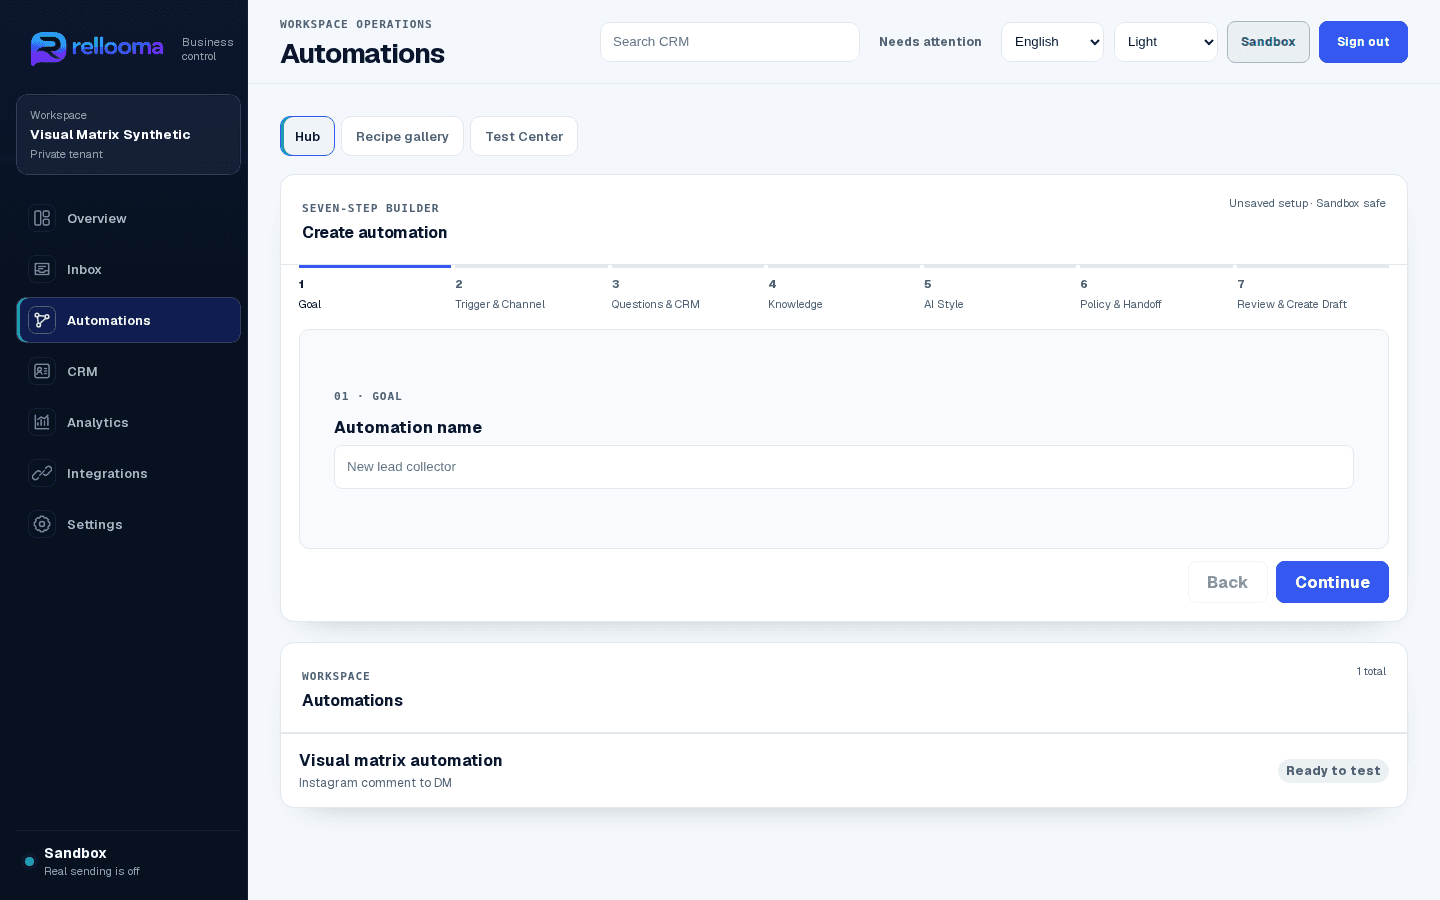Open the Visual Matrix Synthetic workspace card
Screen dimensions: 1440x900
coord(128,135)
